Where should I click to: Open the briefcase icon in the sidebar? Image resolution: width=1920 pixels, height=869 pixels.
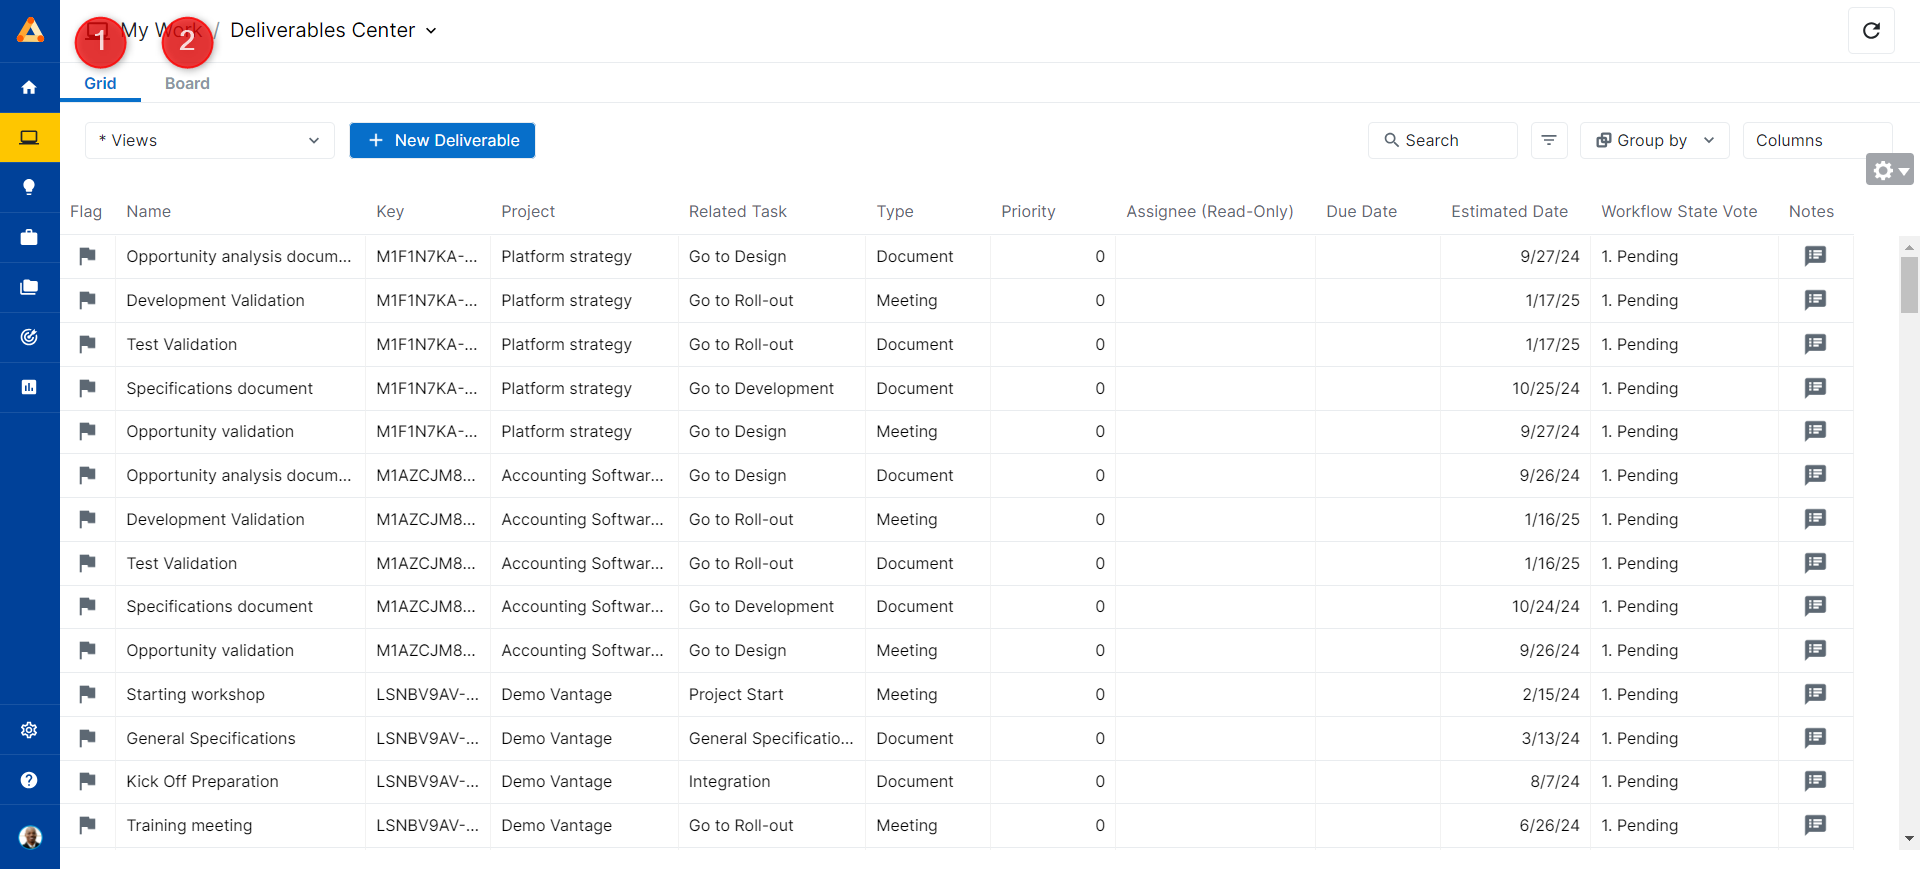[29, 237]
